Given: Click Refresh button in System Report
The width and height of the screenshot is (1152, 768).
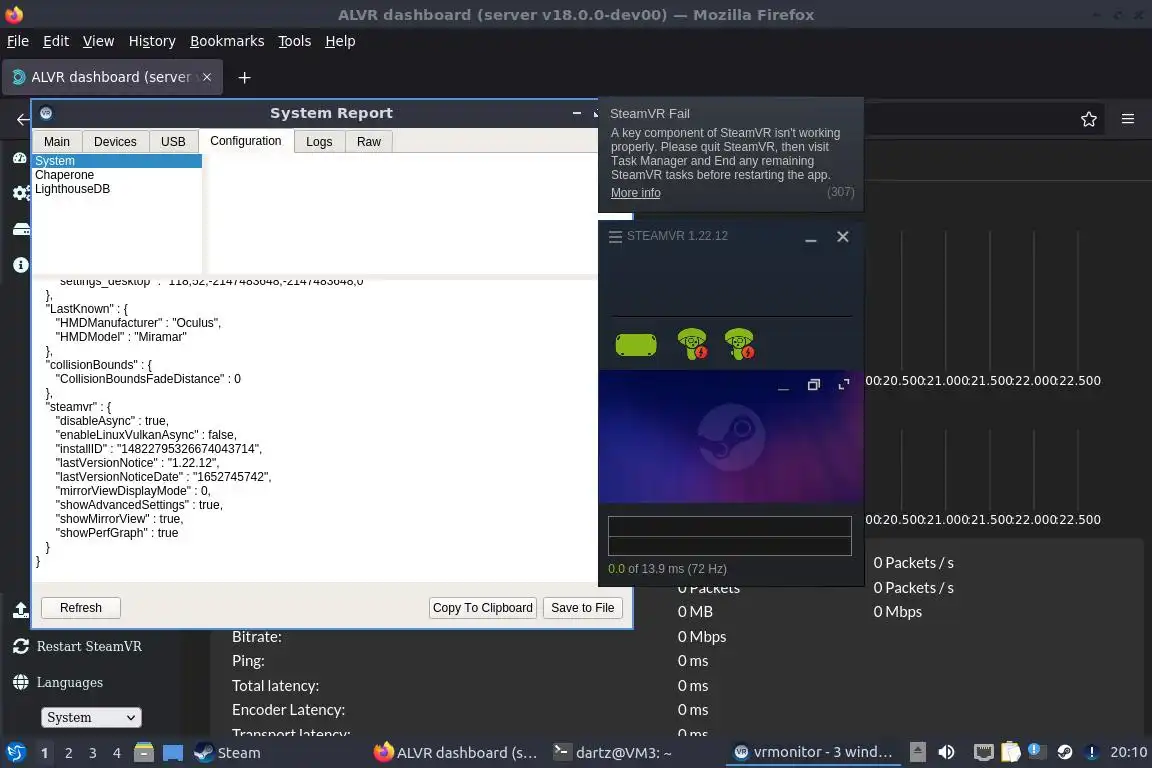Looking at the screenshot, I should [x=81, y=608].
